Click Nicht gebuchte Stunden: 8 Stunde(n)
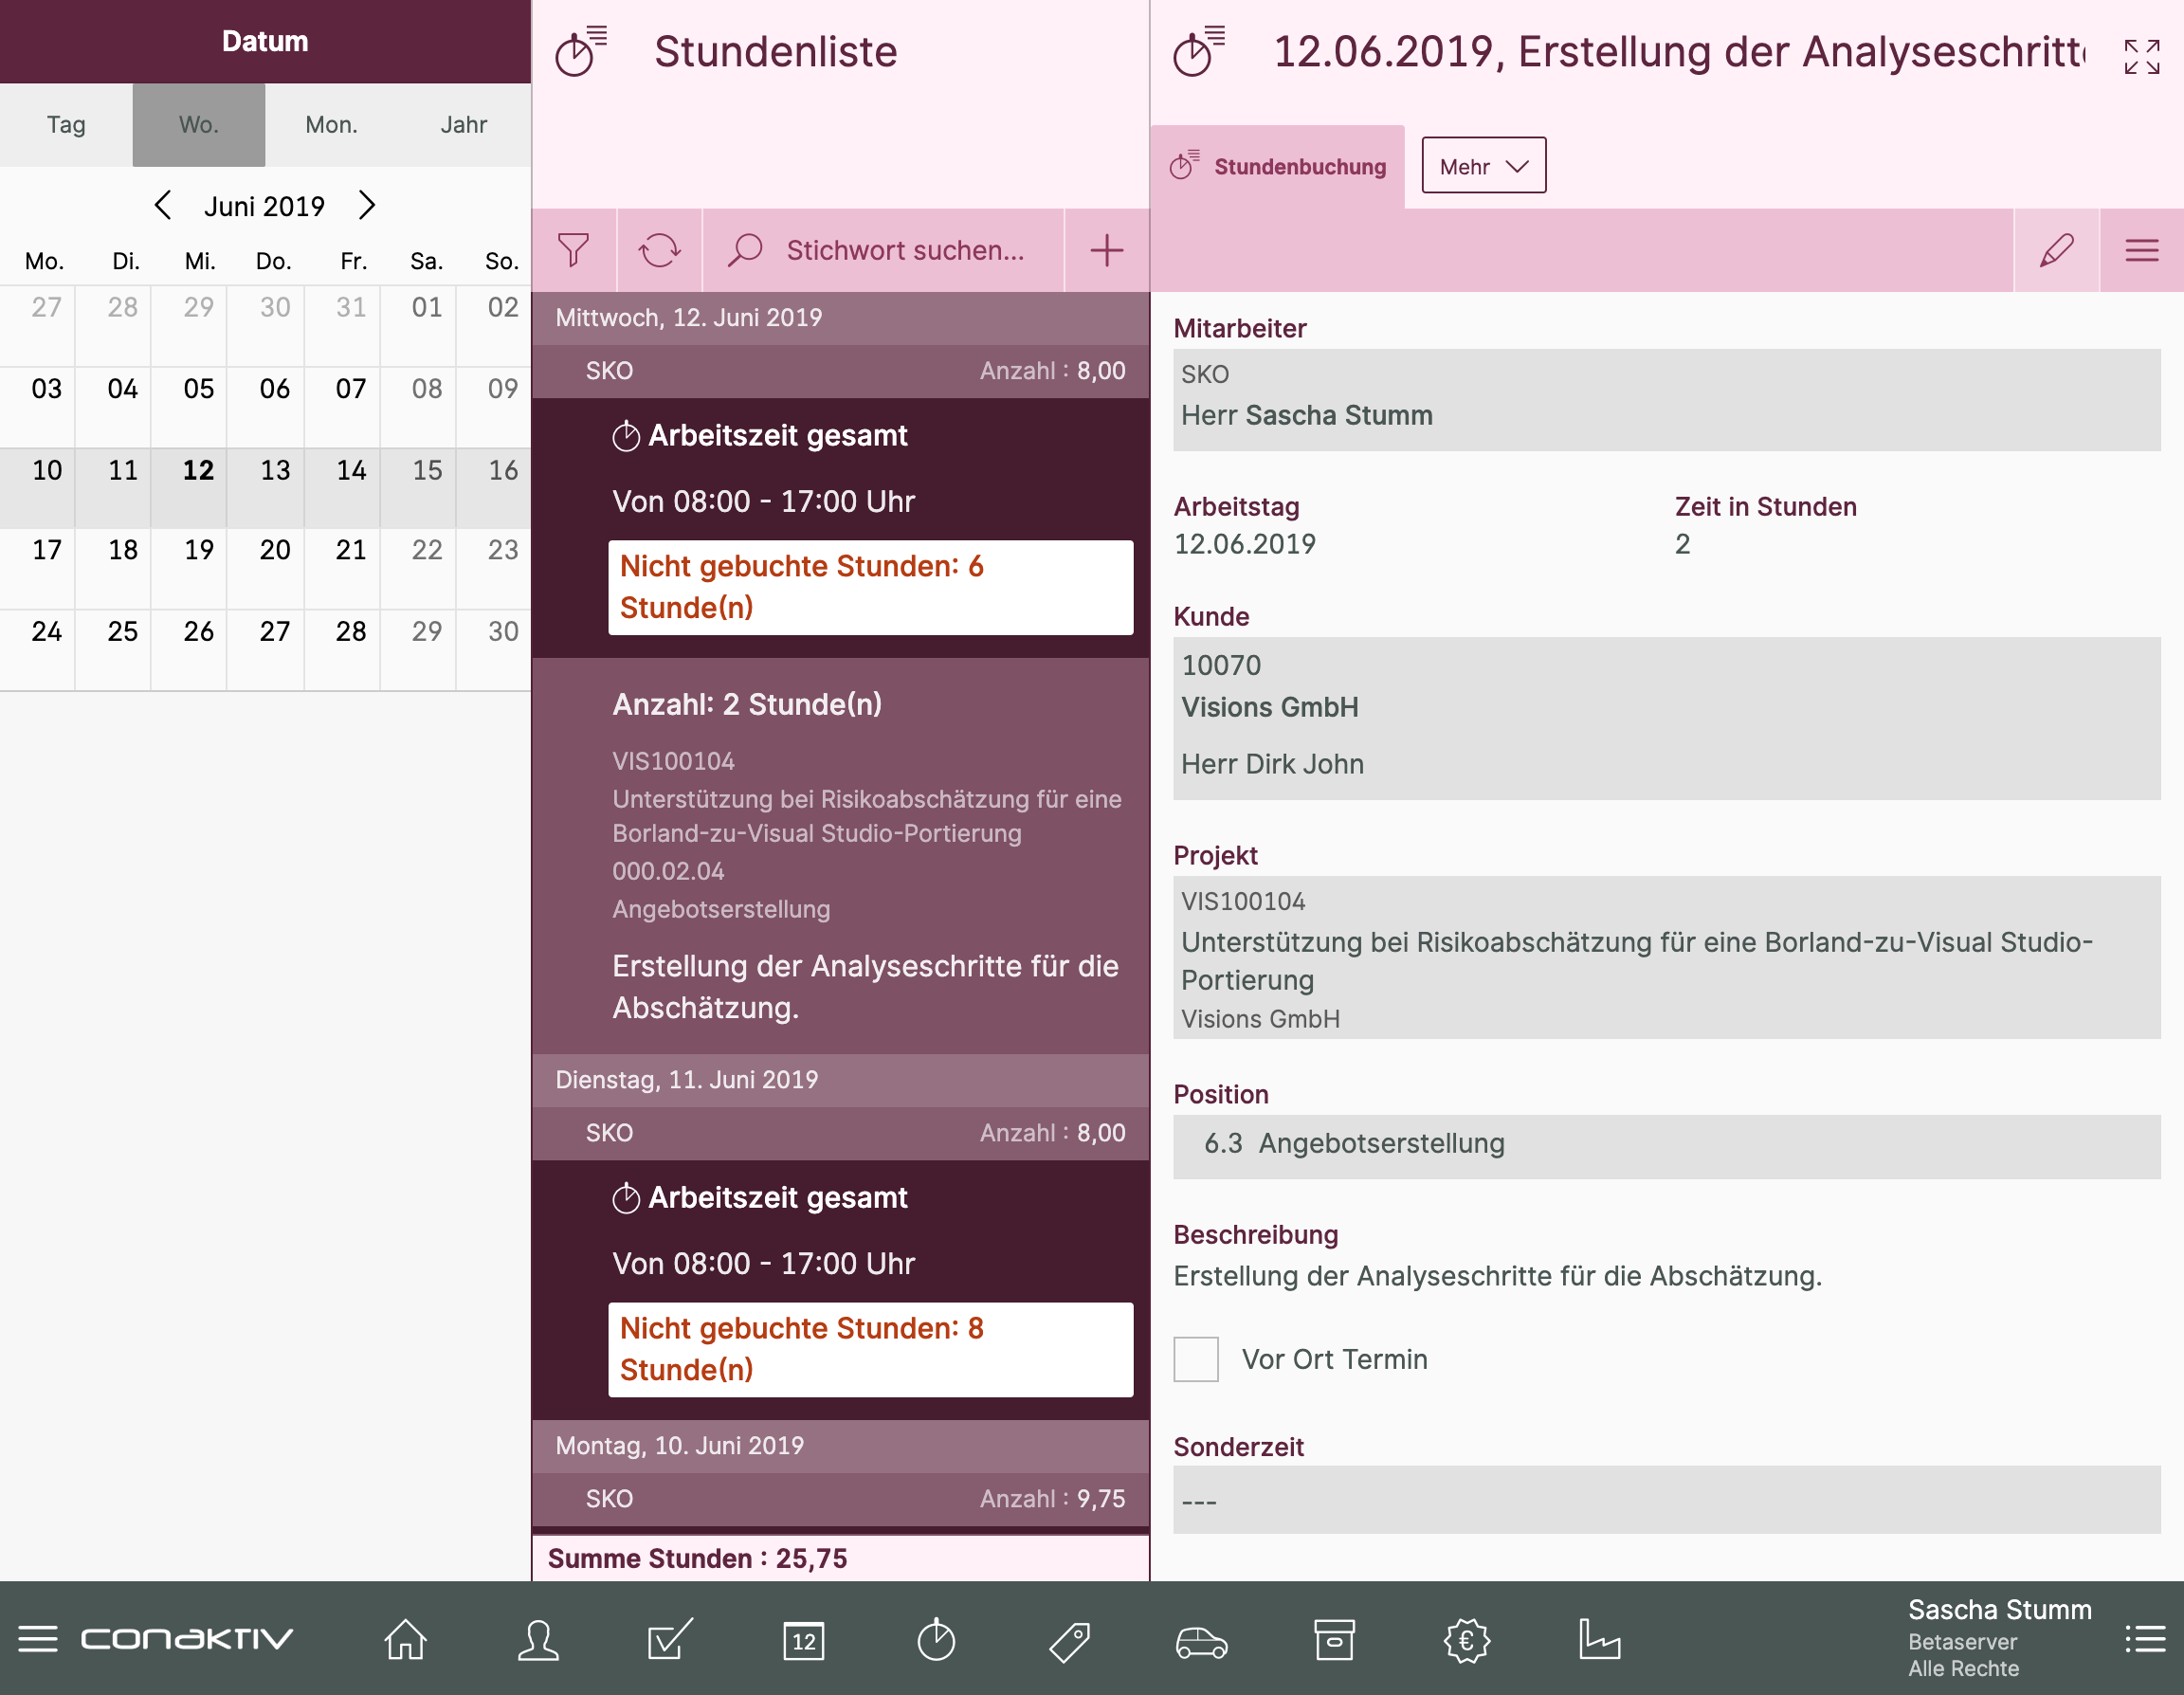Screen dimensions: 2184x1695 click(x=870, y=1349)
